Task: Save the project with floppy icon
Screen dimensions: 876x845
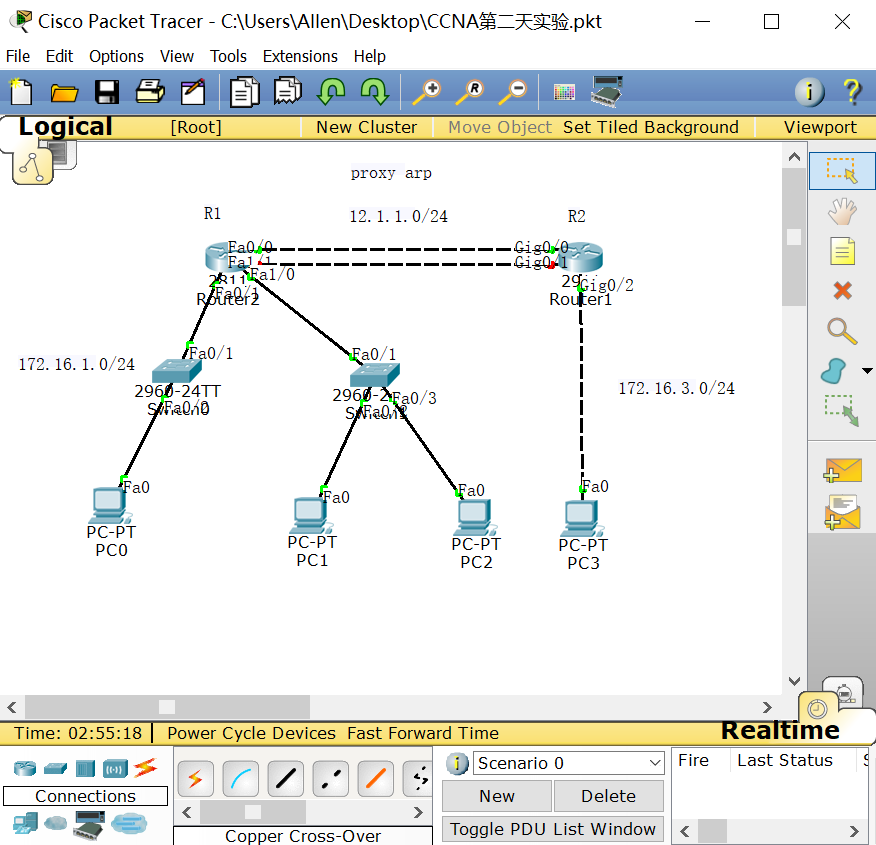Action: click(107, 92)
